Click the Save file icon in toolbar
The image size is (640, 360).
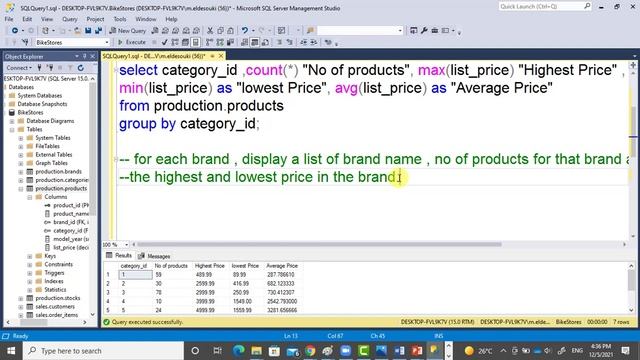tap(88, 31)
